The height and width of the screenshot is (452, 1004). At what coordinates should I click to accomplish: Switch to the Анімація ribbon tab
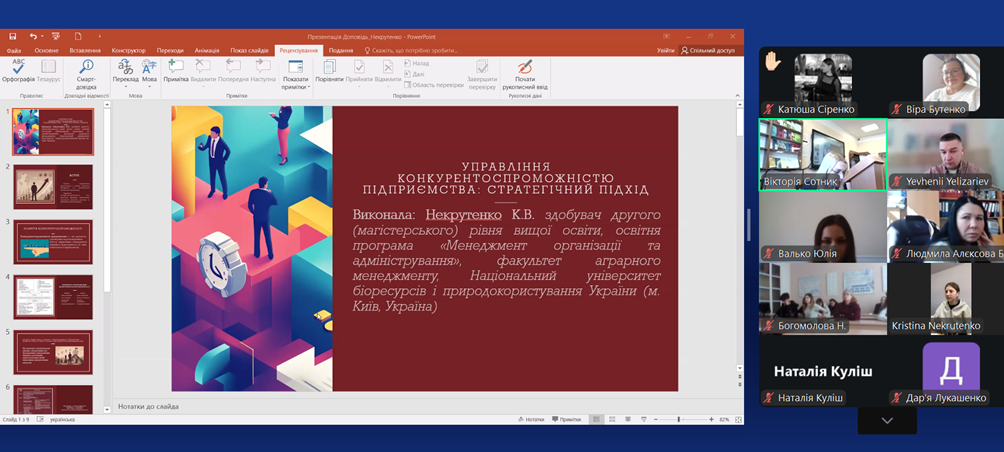point(207,50)
